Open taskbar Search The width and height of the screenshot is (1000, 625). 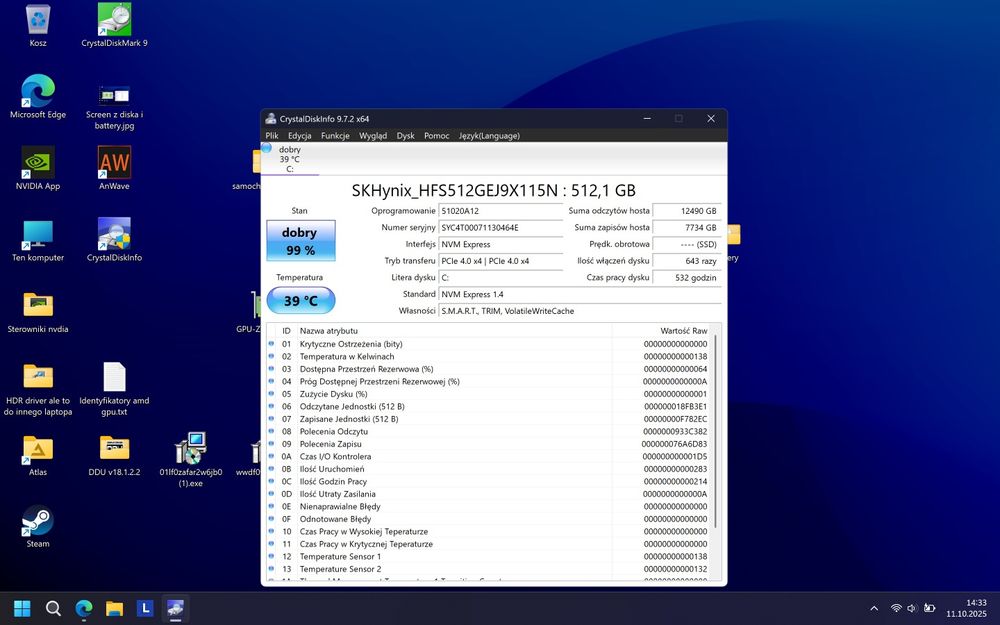tap(54, 608)
